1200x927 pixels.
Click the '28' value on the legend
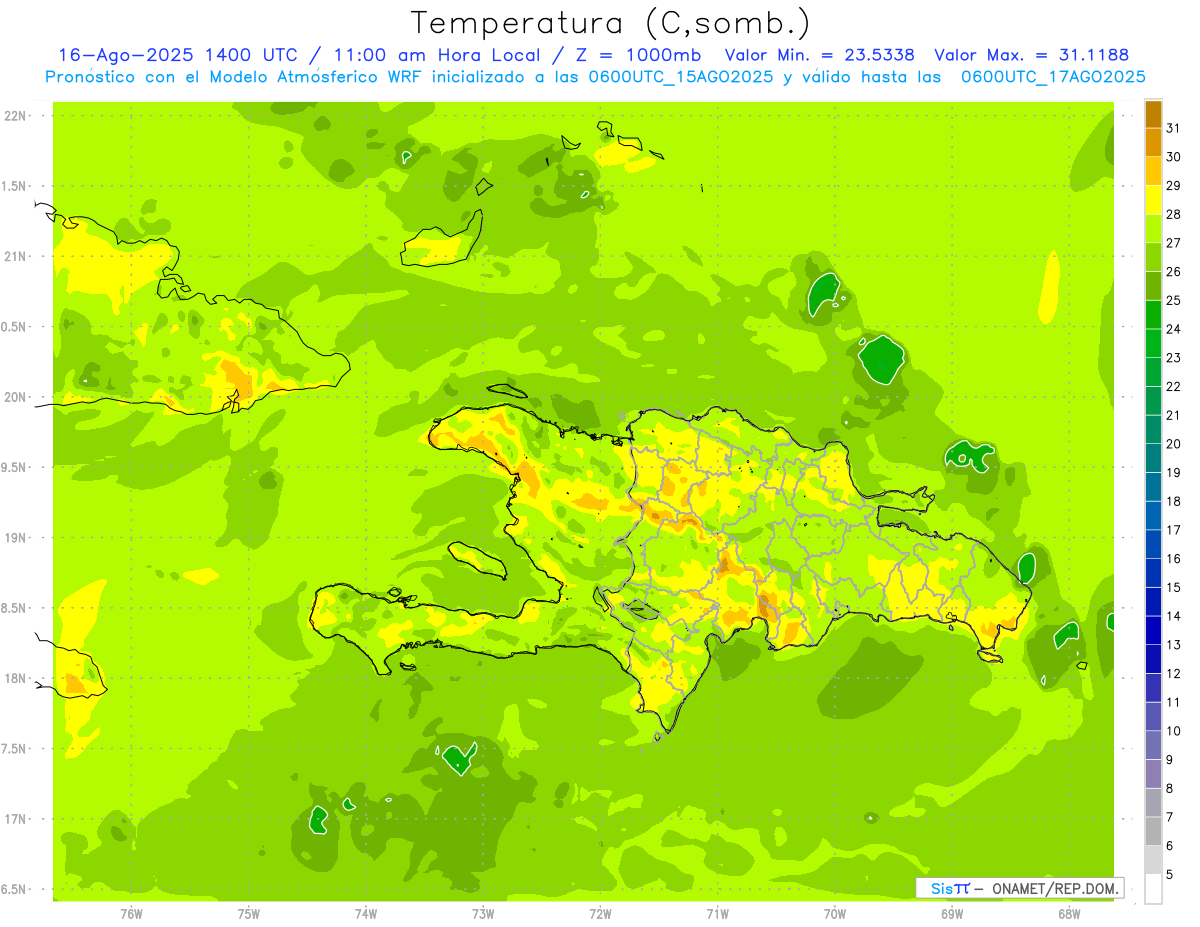[x=1174, y=214]
